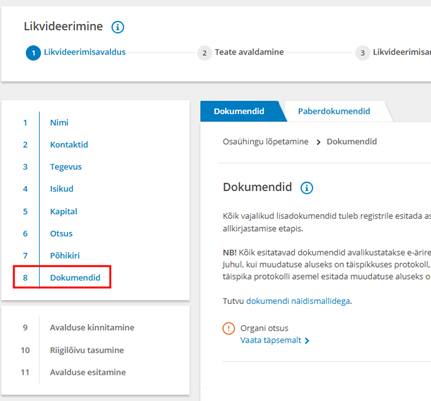The image size is (431, 401).
Task: Click breadcrumb chevron after Osaühingu lõpetamine
Action: coord(318,142)
